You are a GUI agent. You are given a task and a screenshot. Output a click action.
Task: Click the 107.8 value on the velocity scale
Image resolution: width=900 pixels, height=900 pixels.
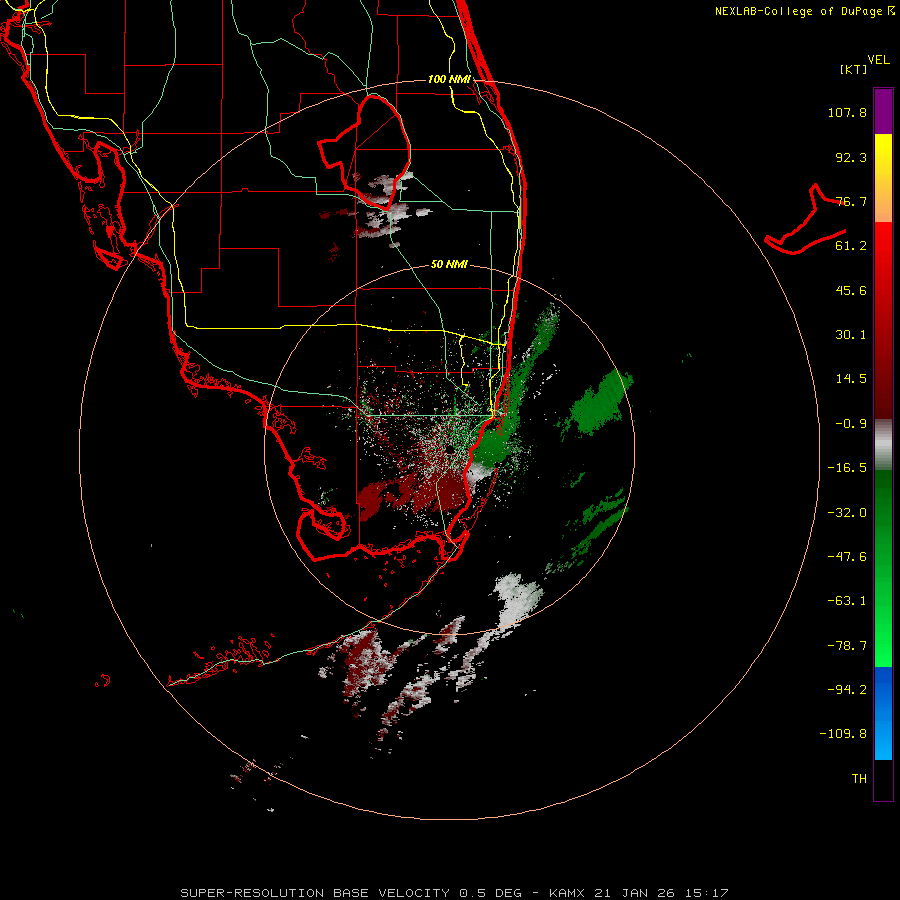point(847,112)
